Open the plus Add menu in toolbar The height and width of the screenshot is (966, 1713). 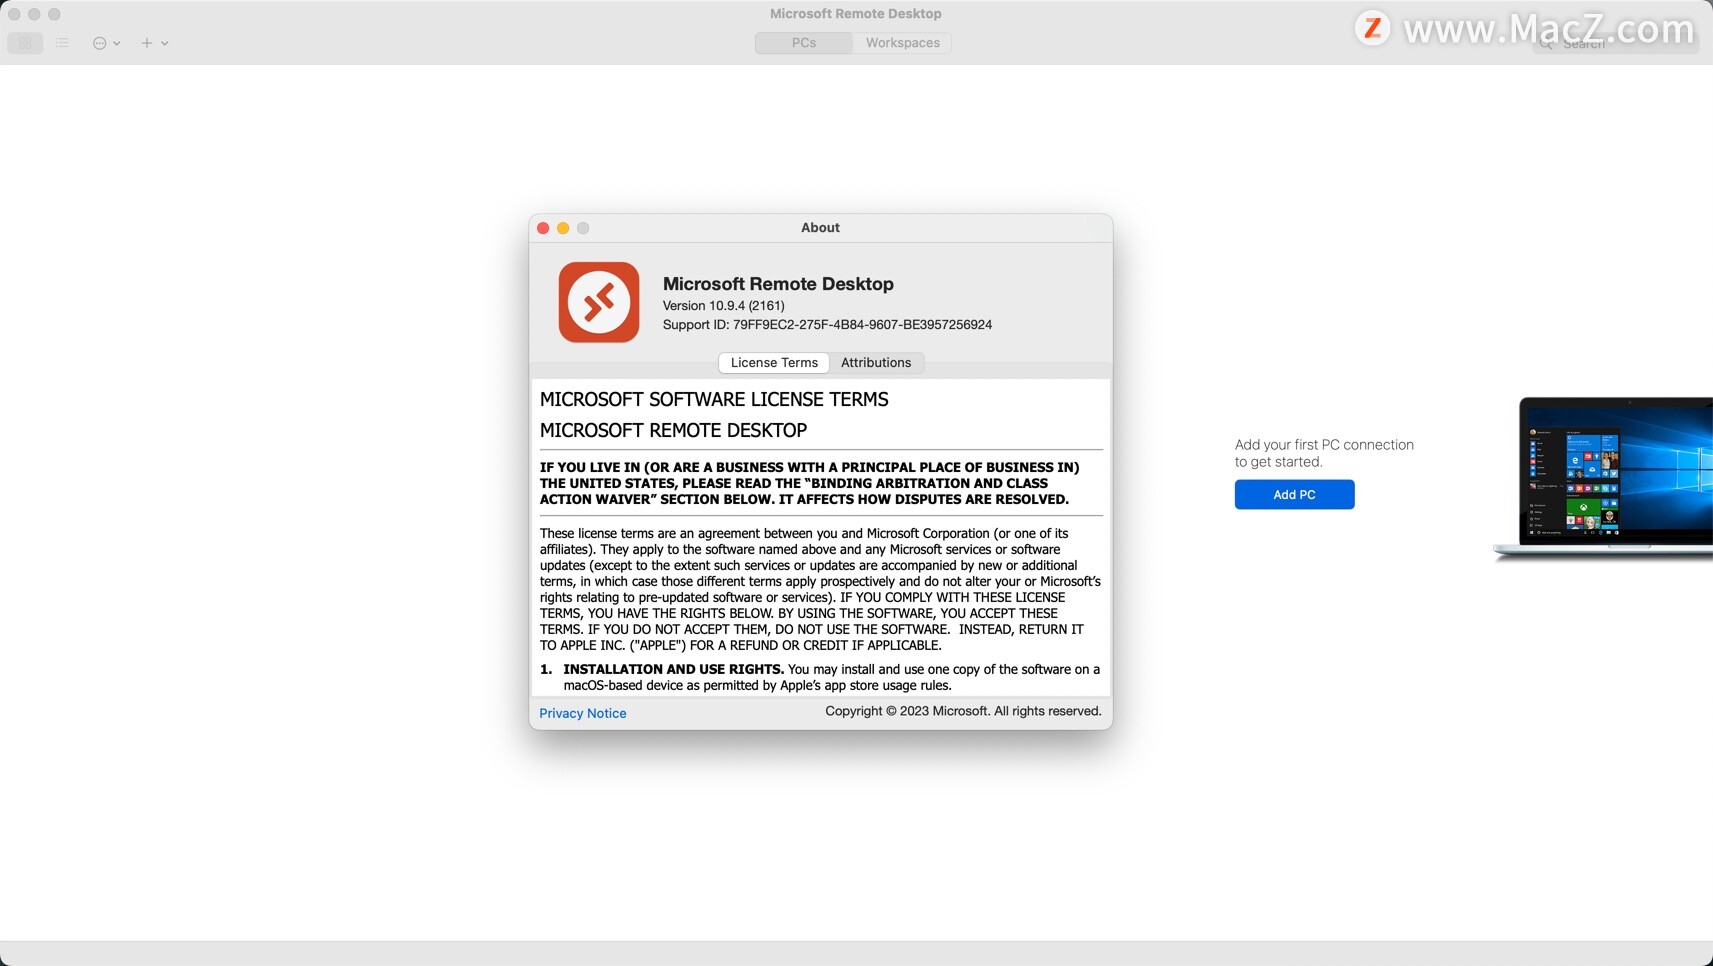pyautogui.click(x=154, y=43)
